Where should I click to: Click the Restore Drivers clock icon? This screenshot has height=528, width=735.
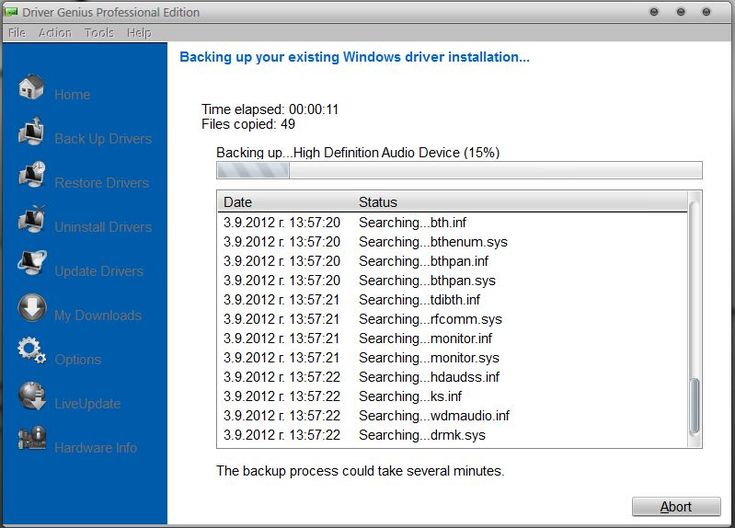31,175
